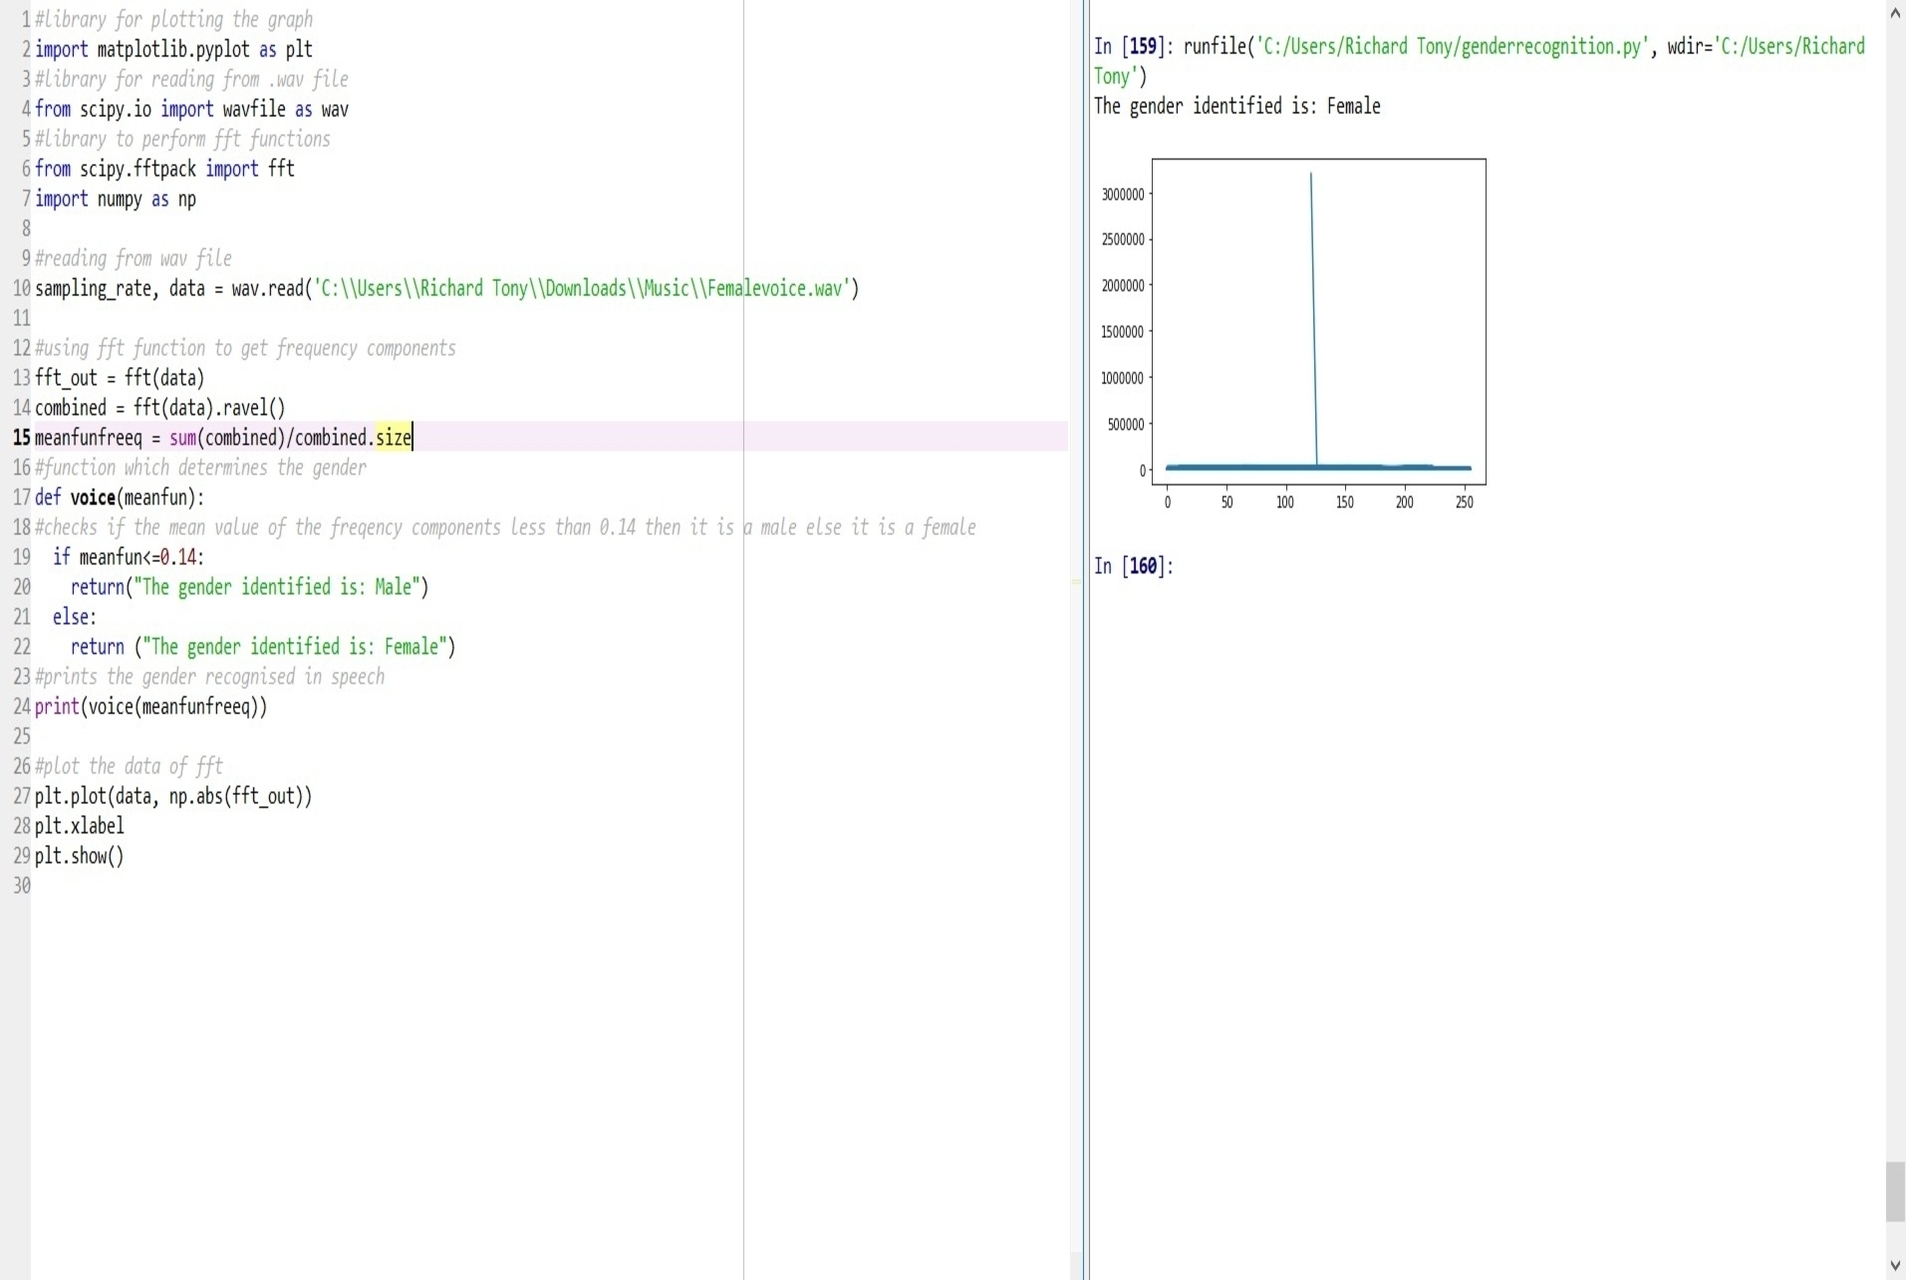1906x1280 pixels.
Task: Click the 'import matplotlib.pyplot as plt' line
Action: coord(174,50)
